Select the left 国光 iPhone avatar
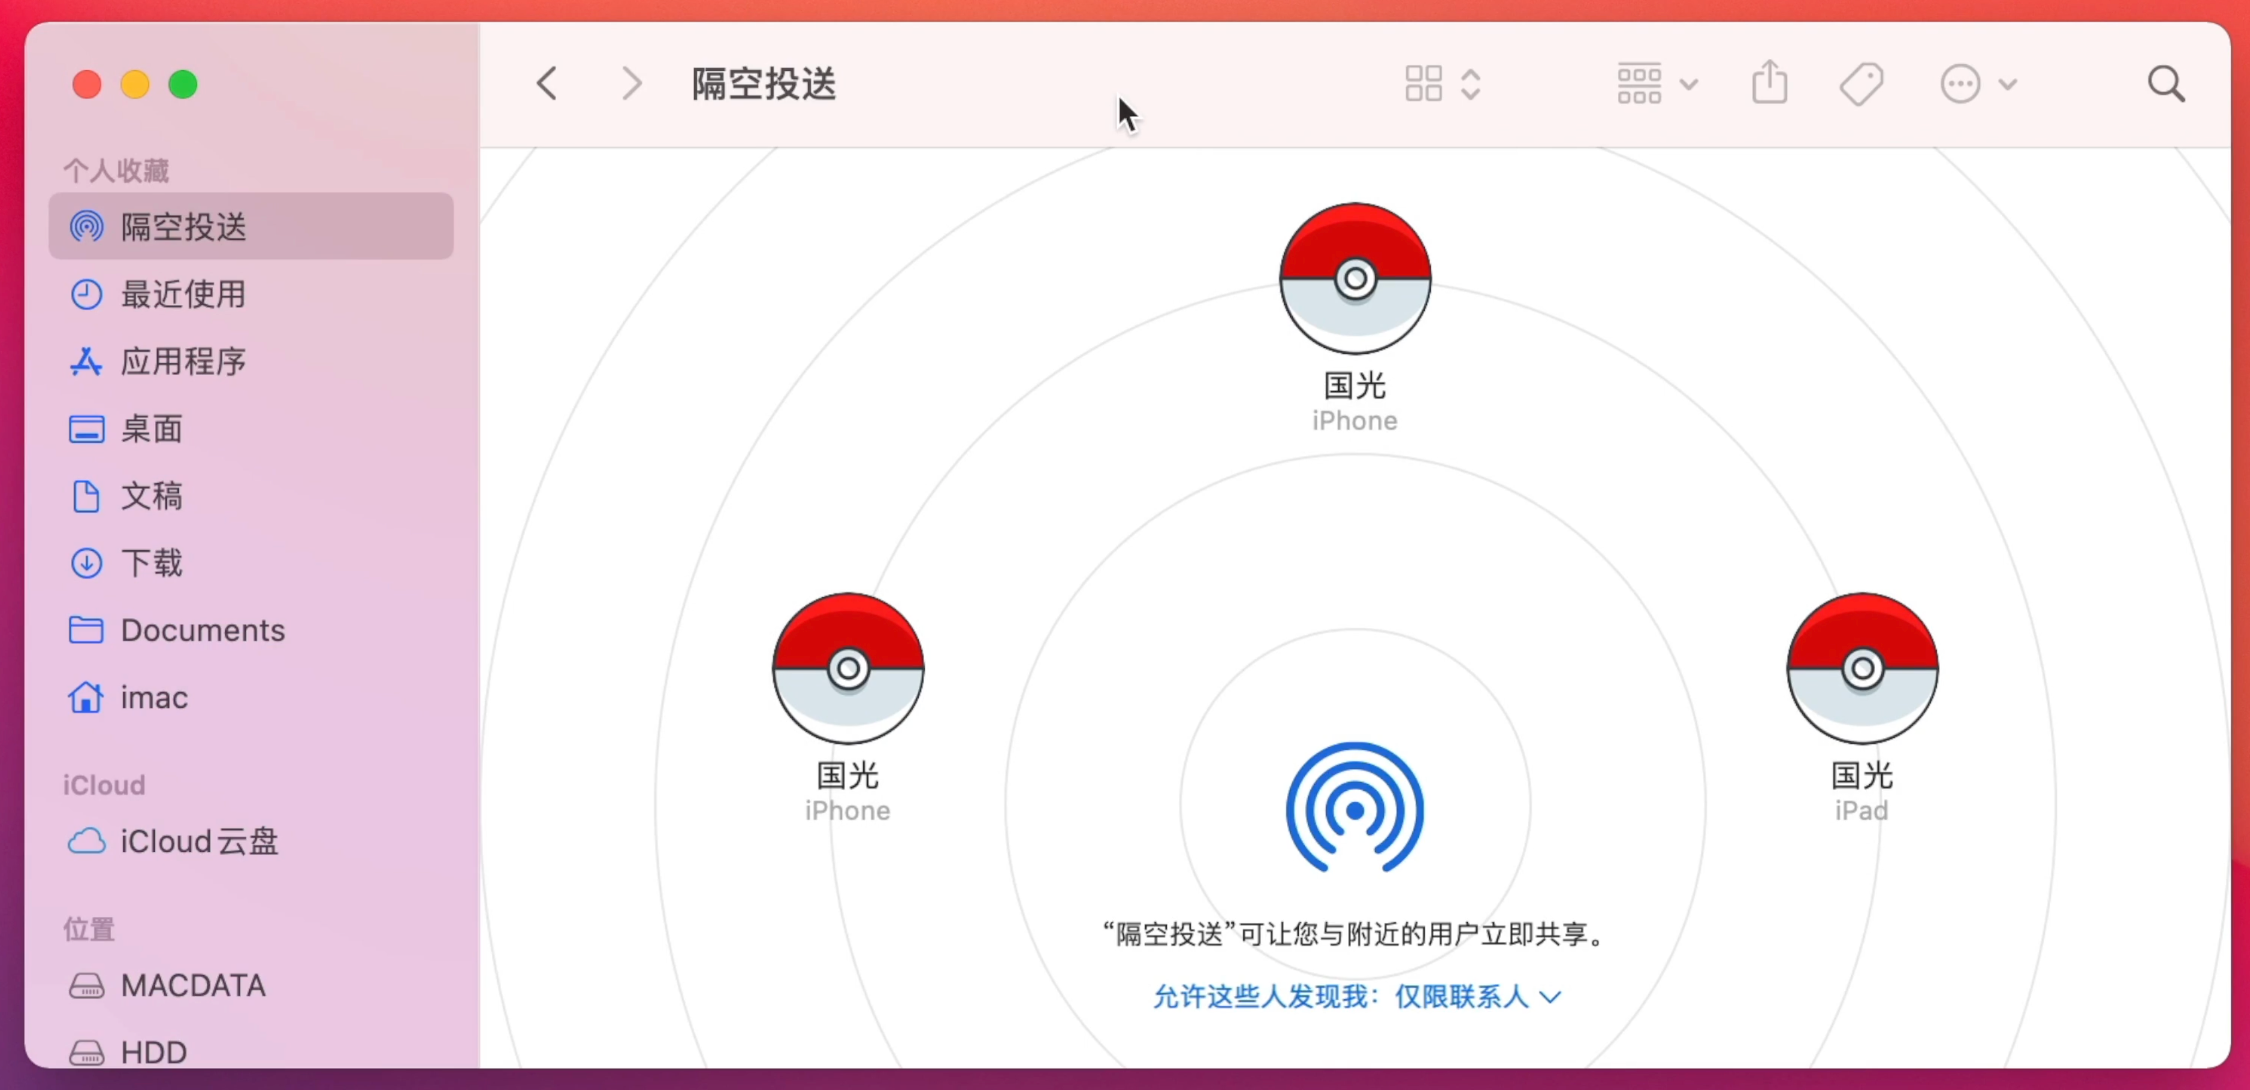Viewport: 2250px width, 1090px height. point(848,668)
